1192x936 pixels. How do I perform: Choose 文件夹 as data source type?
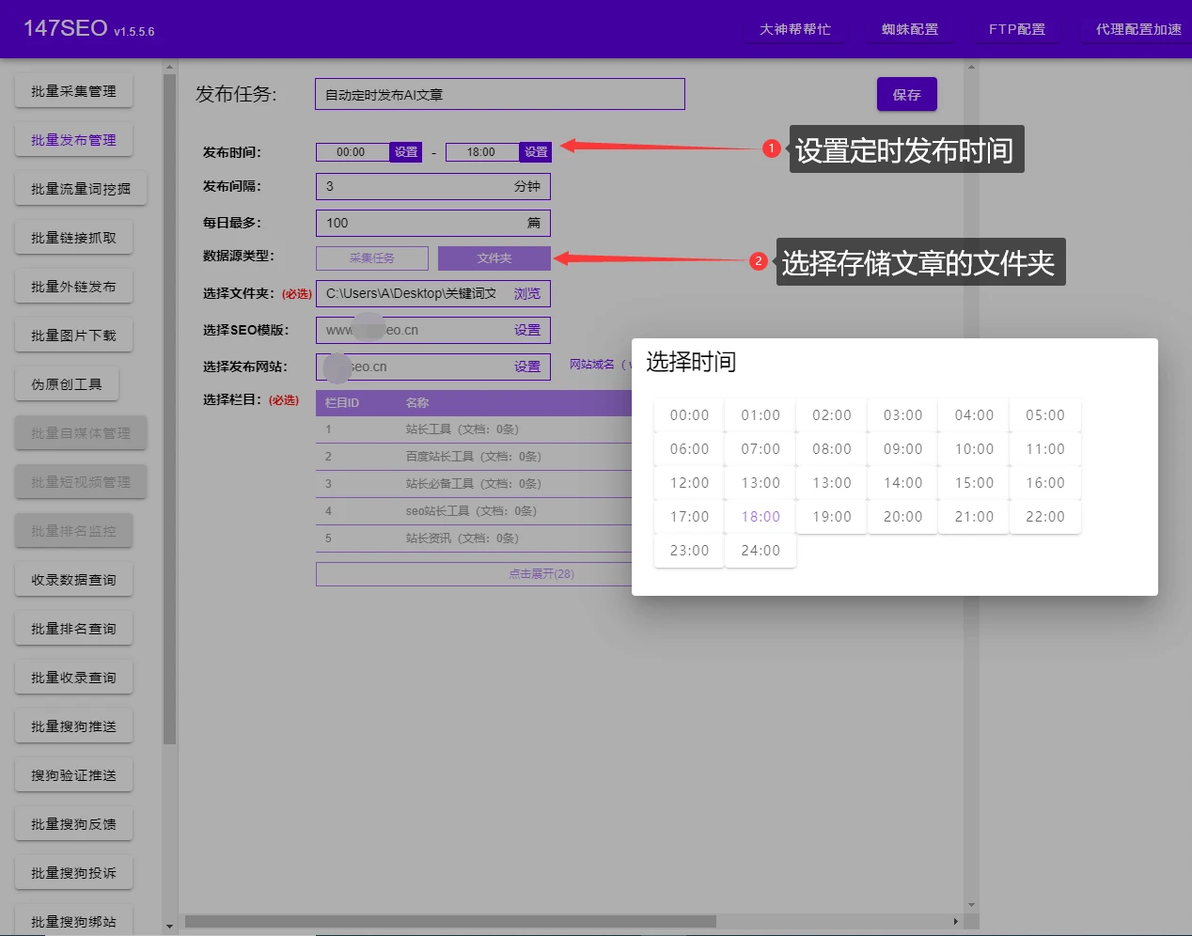494,258
